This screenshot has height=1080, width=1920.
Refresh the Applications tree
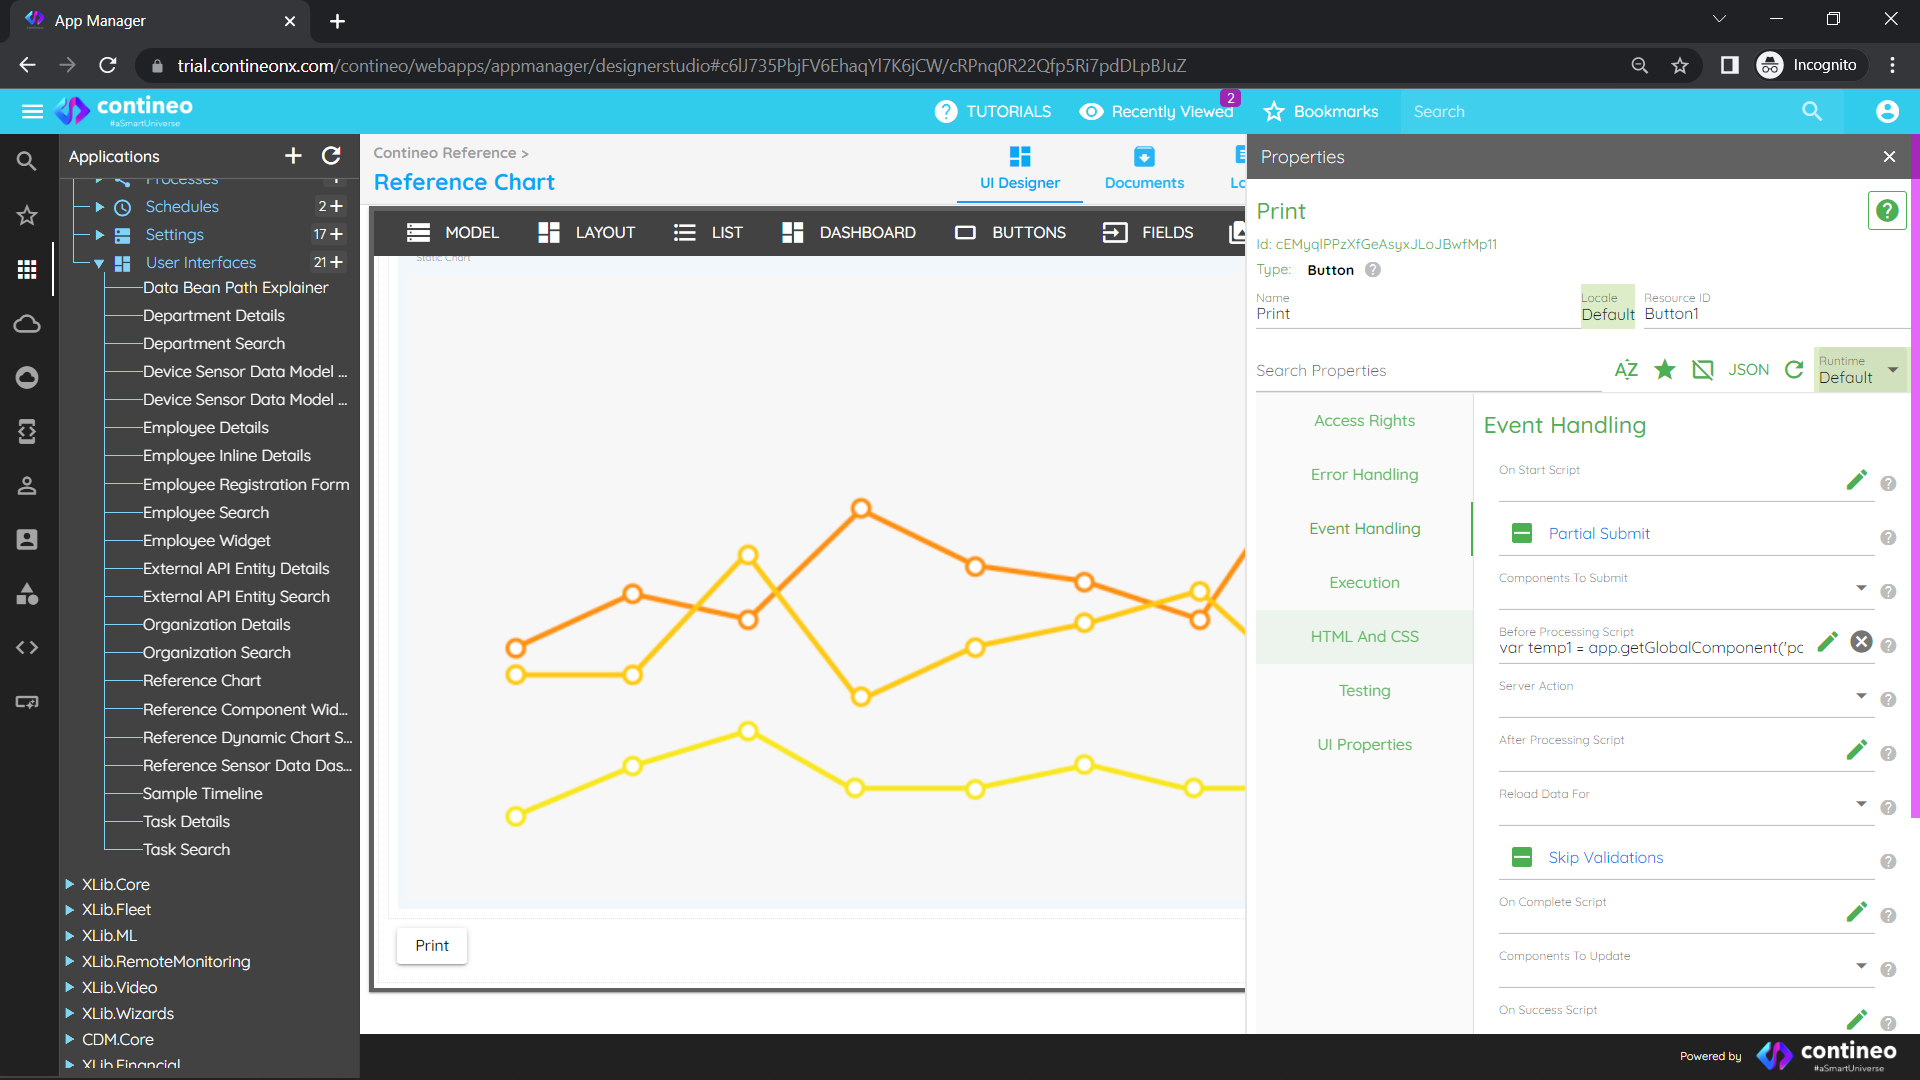(x=331, y=156)
